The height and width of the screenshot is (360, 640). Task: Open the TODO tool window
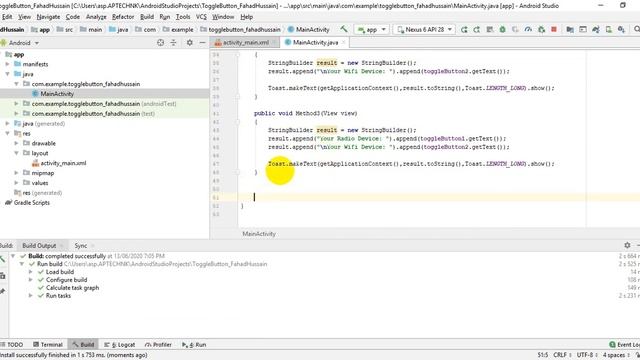(12, 344)
